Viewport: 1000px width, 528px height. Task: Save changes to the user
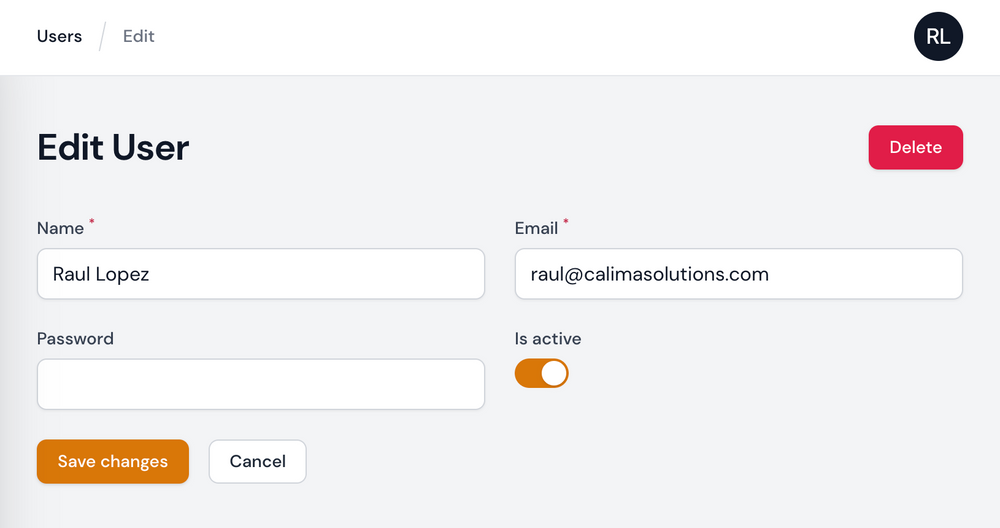click(112, 461)
